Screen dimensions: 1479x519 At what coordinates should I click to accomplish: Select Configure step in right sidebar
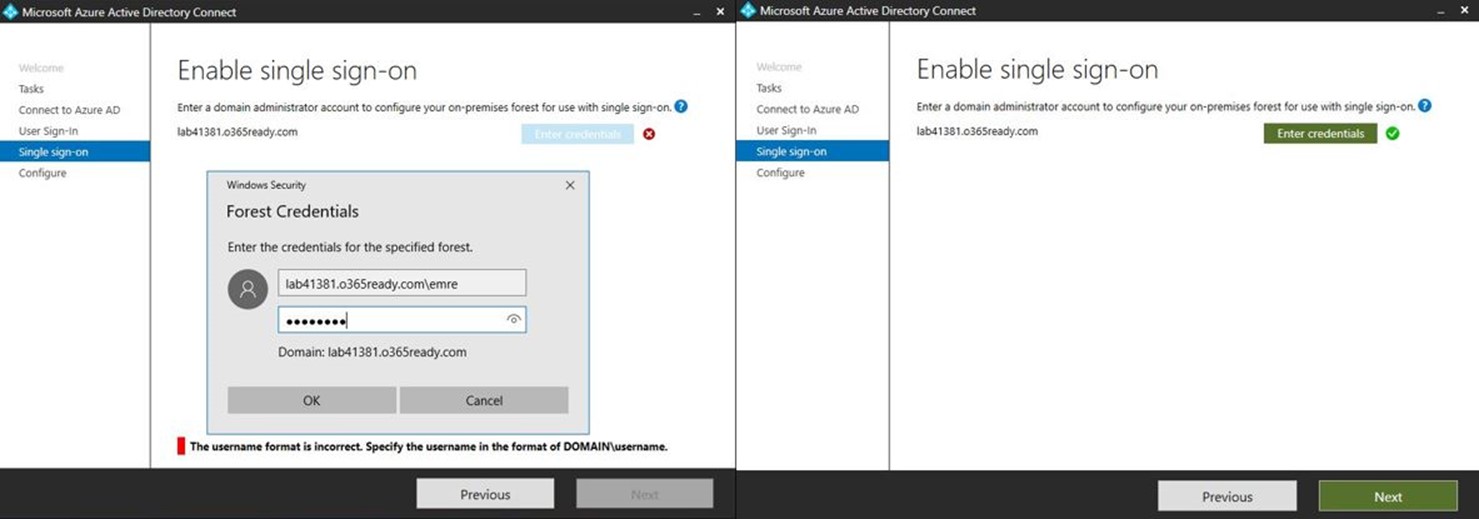click(780, 172)
